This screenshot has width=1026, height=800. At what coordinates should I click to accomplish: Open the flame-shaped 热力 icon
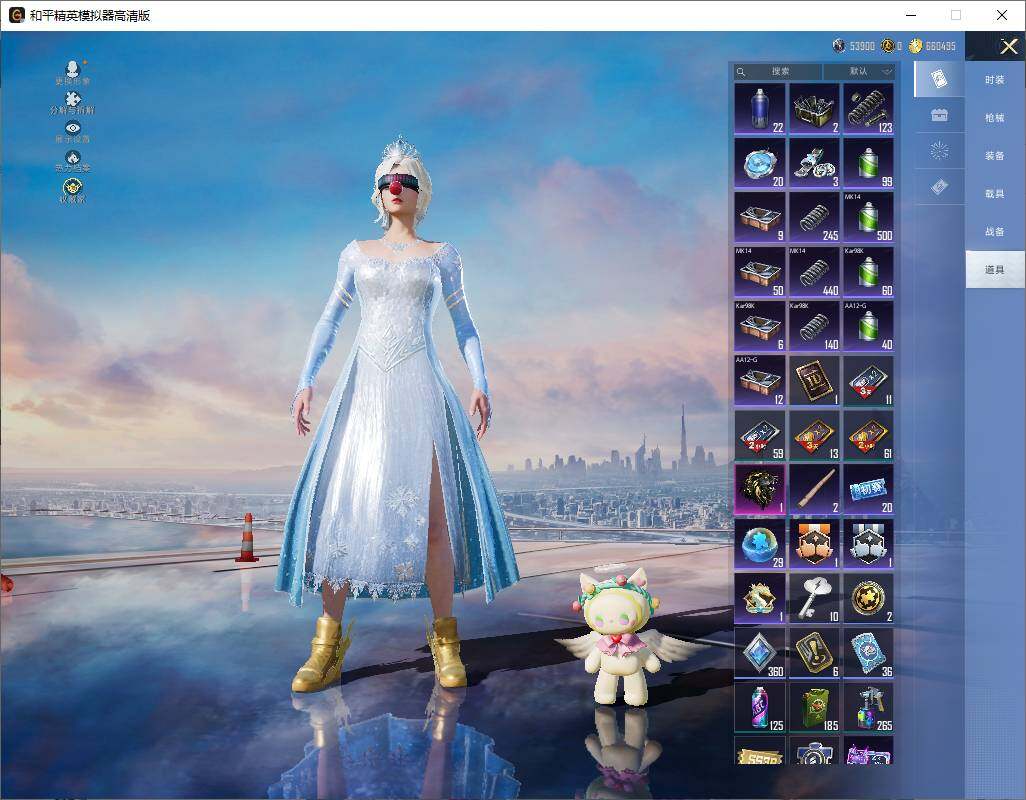73,161
